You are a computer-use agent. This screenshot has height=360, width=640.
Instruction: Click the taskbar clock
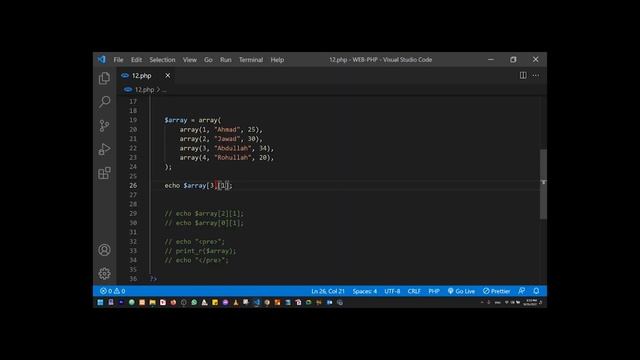(531, 302)
